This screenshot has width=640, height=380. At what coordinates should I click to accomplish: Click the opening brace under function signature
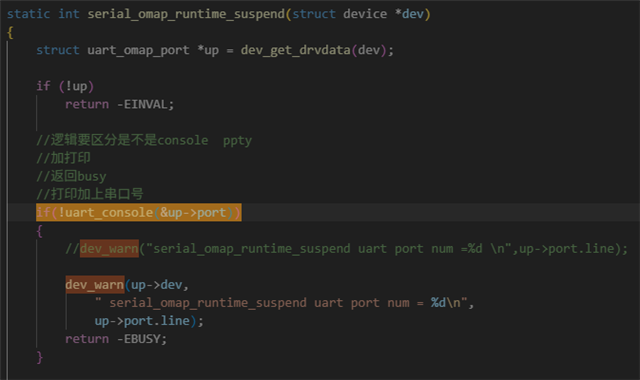pyautogui.click(x=10, y=32)
